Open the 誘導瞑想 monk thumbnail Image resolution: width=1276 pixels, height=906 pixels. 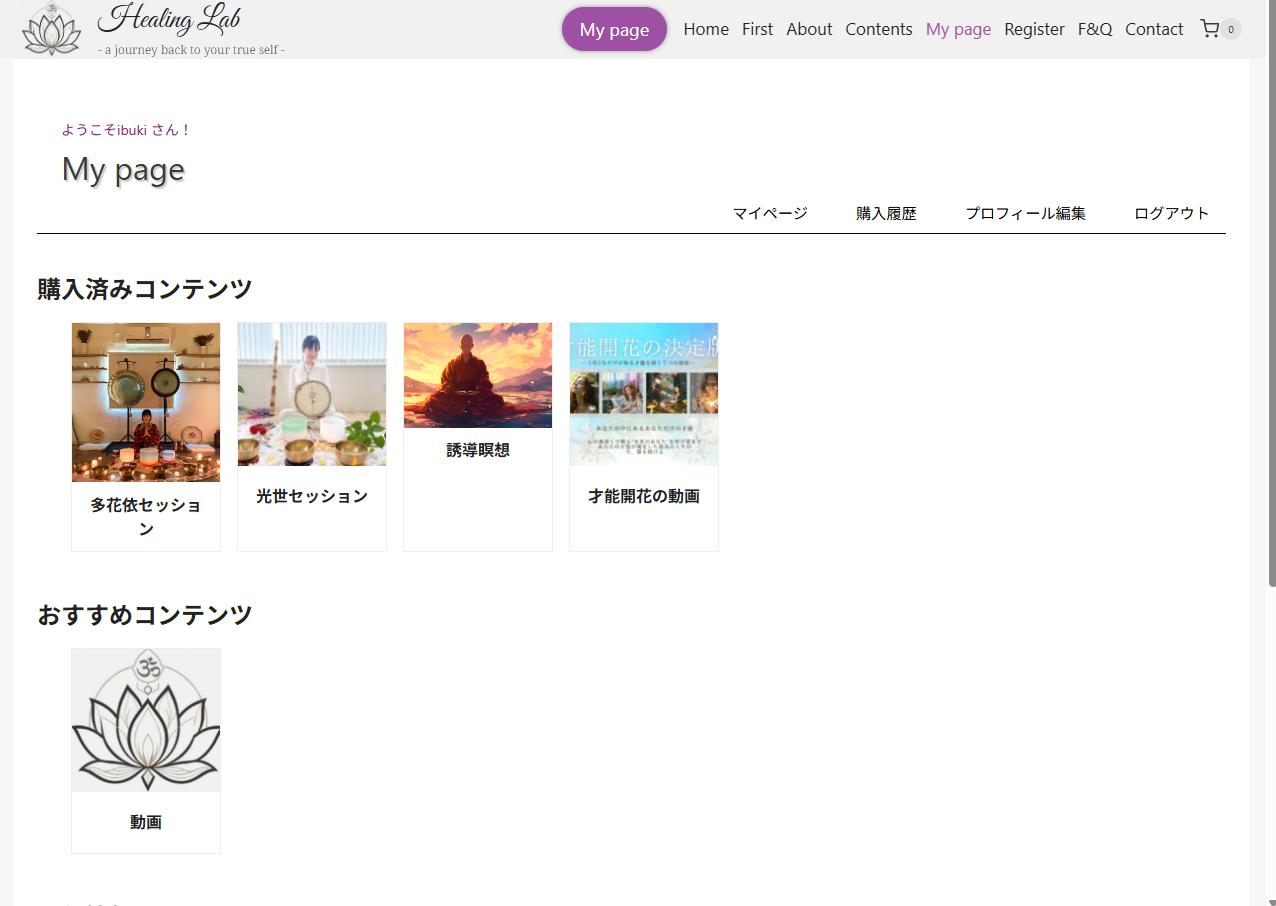tap(478, 375)
